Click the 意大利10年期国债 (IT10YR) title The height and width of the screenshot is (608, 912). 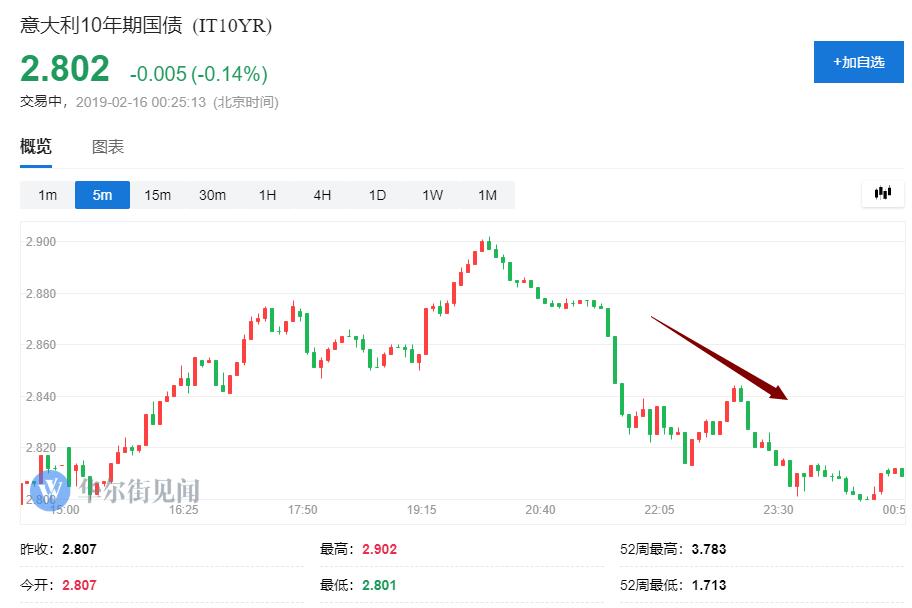click(146, 26)
